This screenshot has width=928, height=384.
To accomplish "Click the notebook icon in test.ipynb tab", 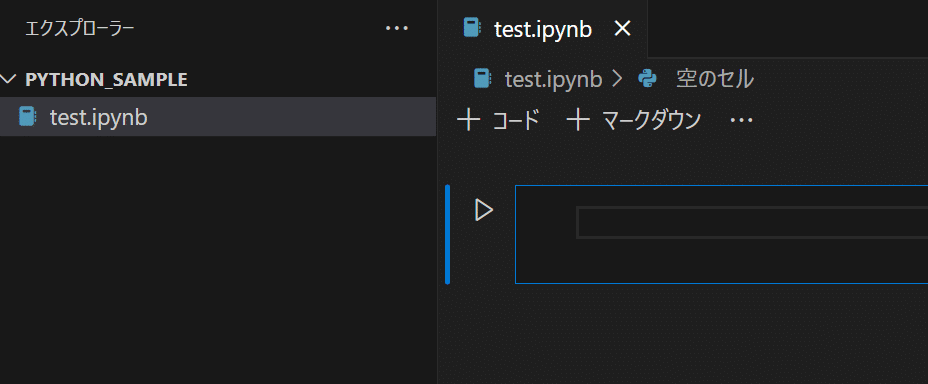I will [471, 28].
